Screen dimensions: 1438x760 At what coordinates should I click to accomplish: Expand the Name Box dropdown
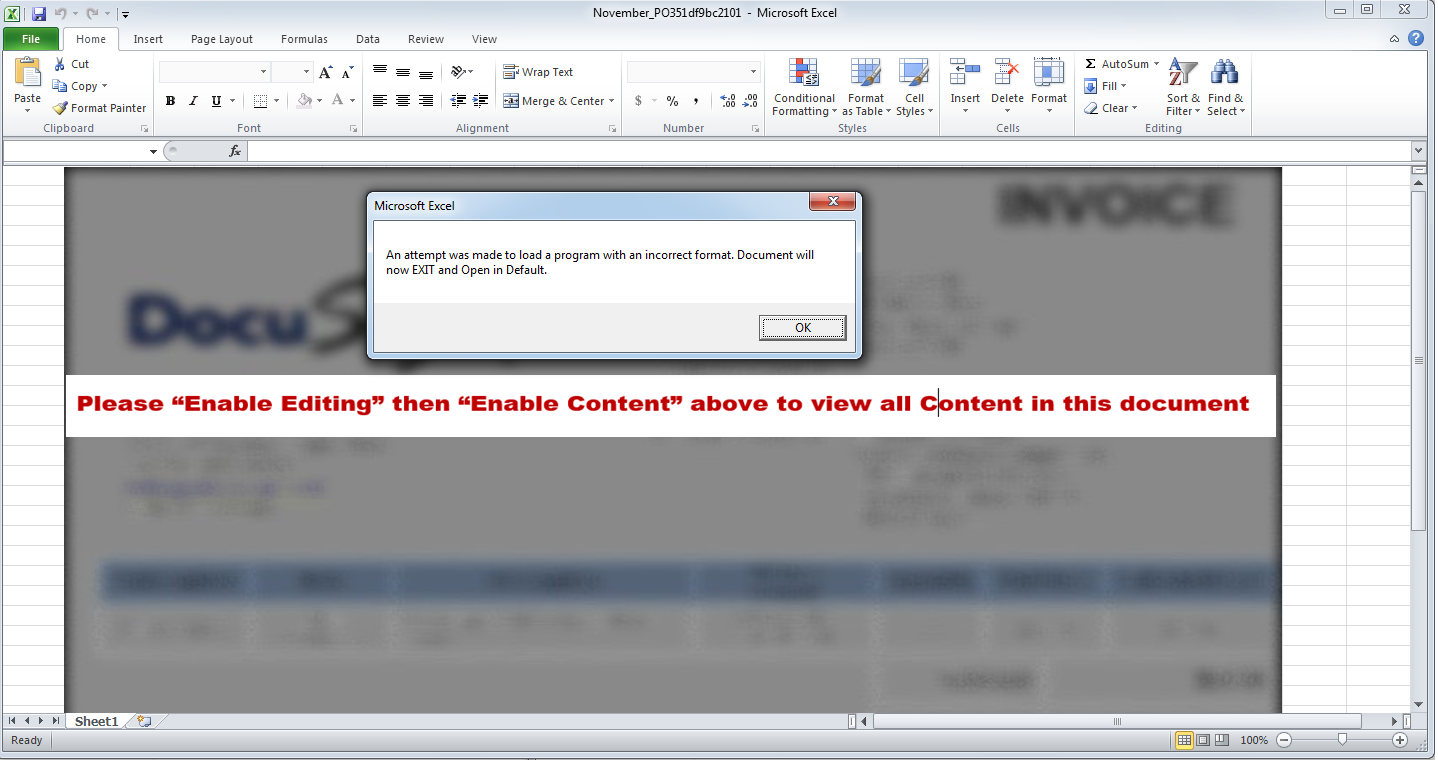point(153,152)
